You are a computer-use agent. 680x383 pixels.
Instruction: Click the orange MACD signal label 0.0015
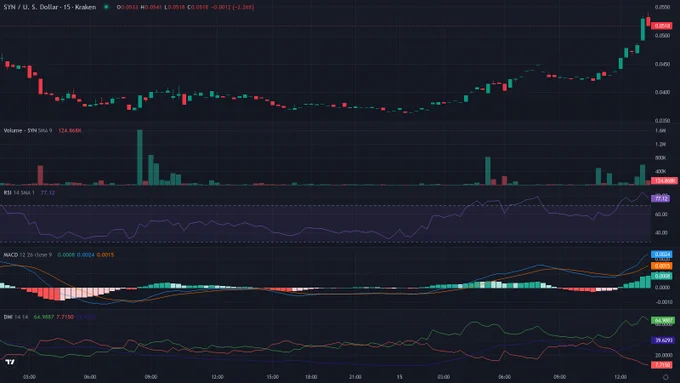coord(662,266)
